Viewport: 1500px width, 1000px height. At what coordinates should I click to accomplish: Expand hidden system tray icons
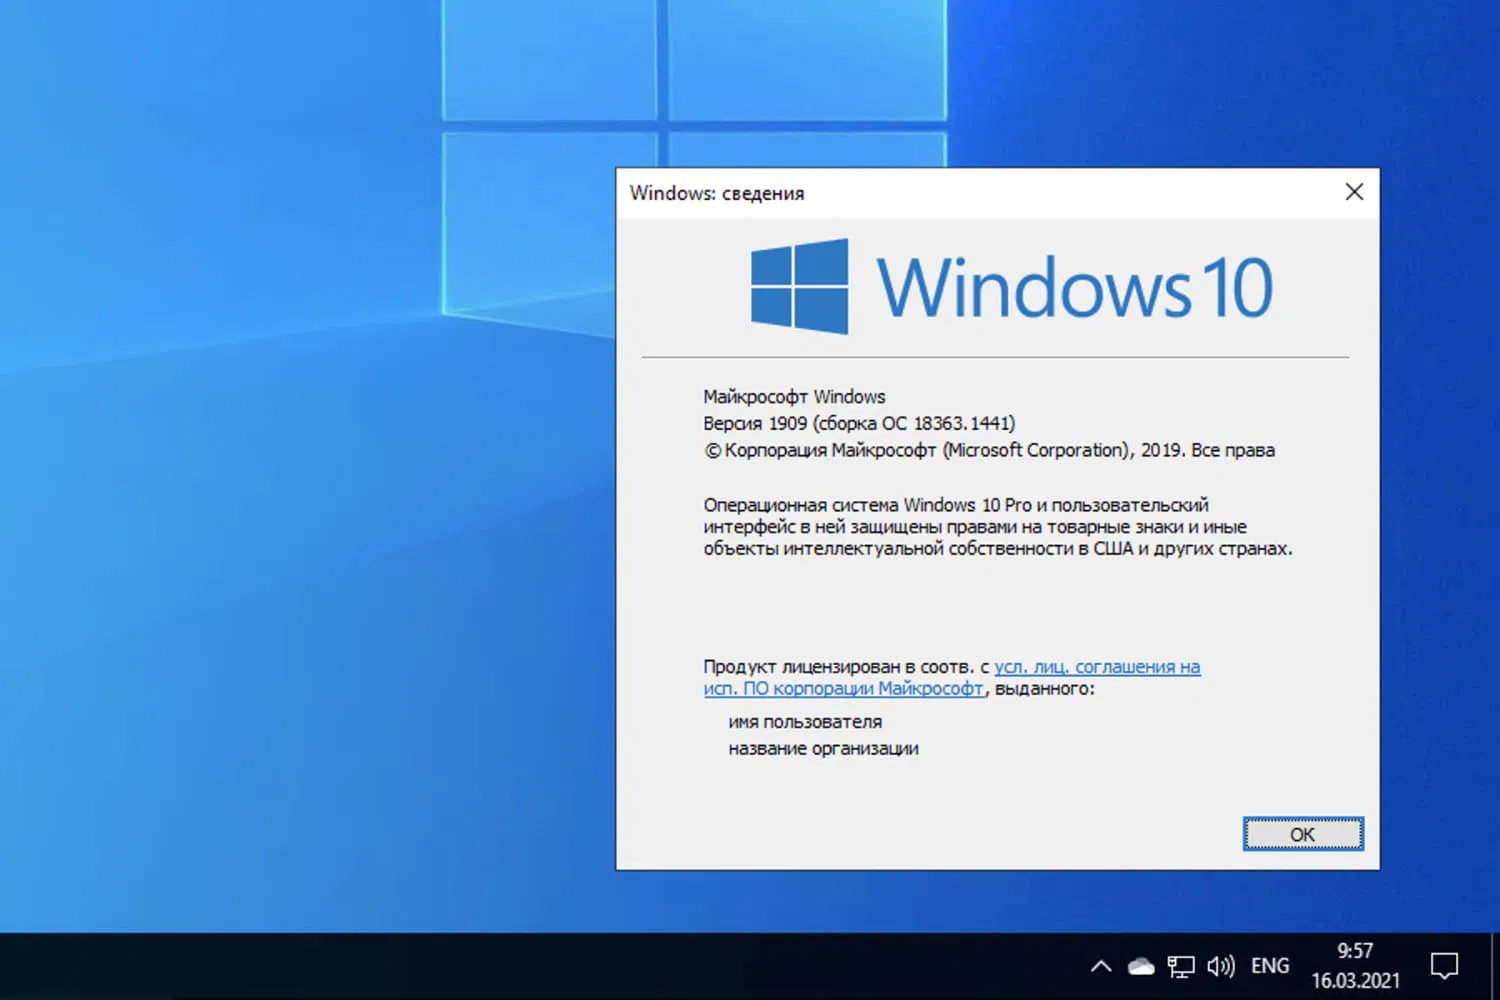1100,965
